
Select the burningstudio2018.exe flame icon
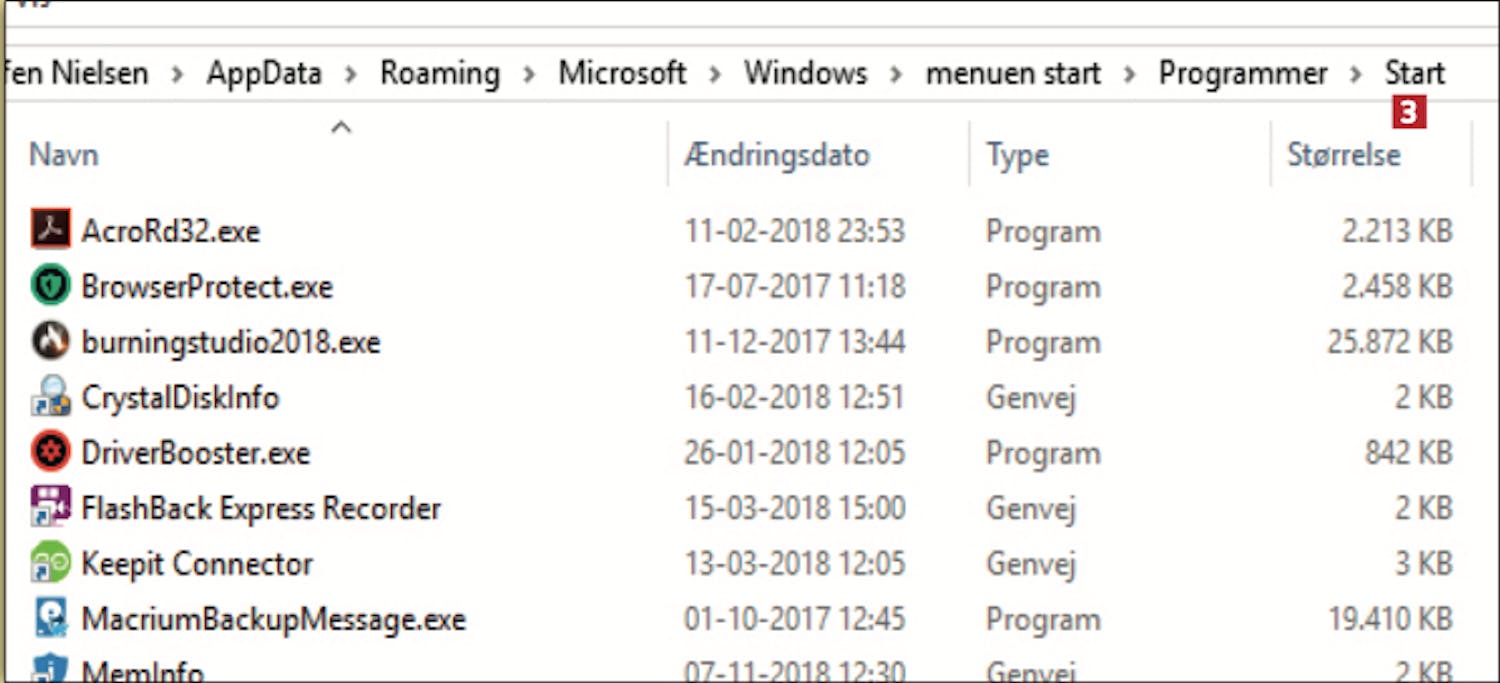50,341
